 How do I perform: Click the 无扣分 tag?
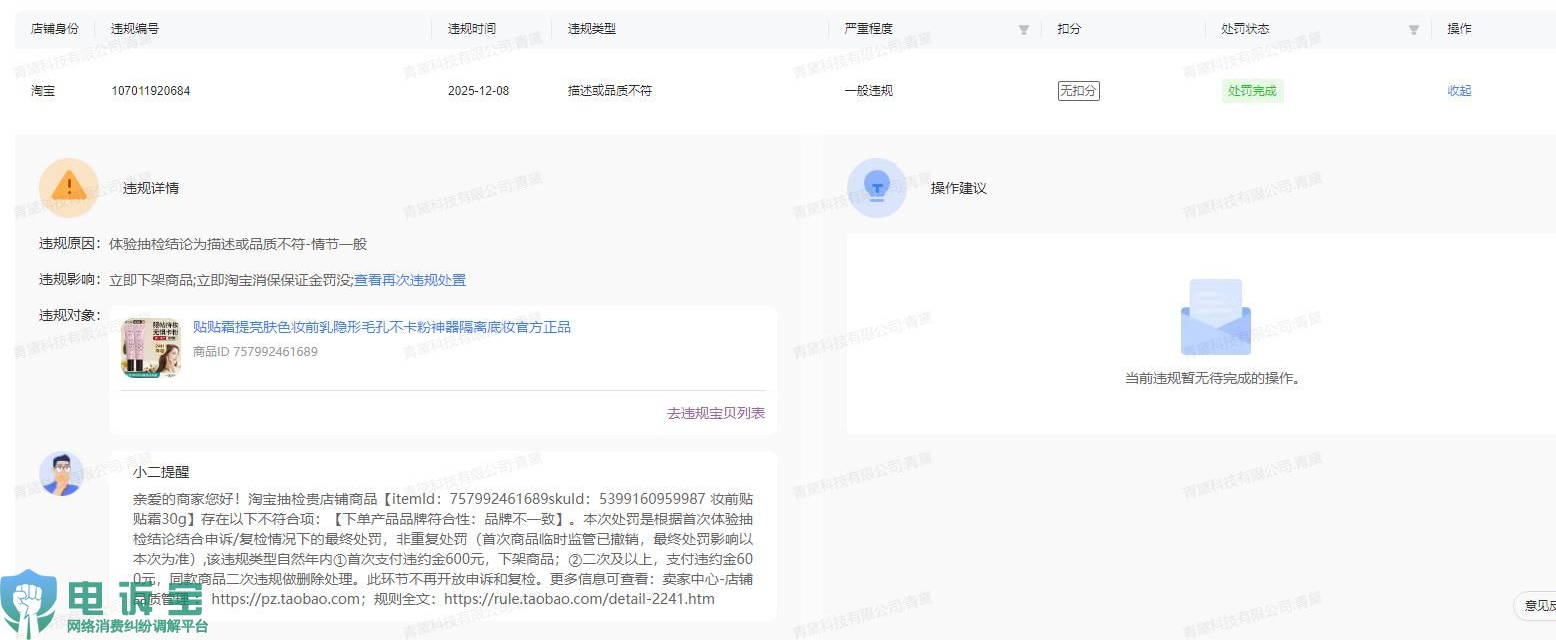[1078, 91]
